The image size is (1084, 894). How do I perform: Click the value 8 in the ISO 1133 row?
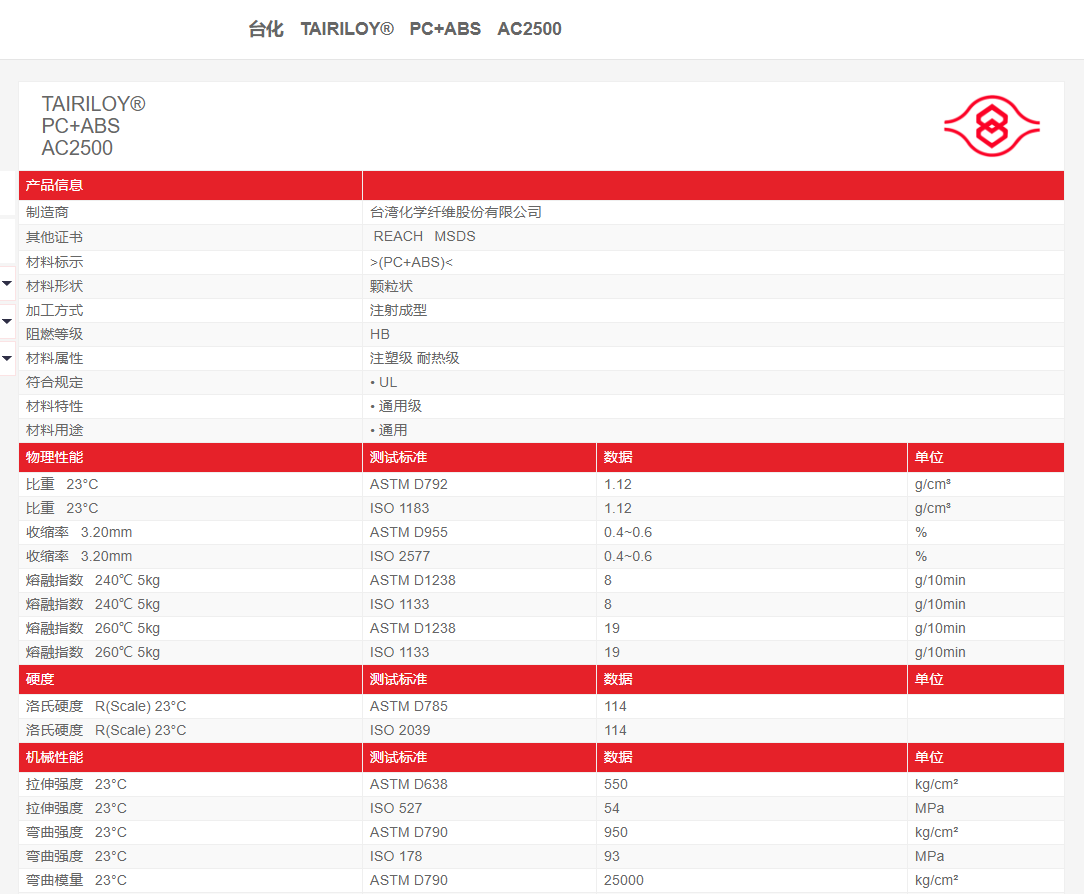pos(608,604)
